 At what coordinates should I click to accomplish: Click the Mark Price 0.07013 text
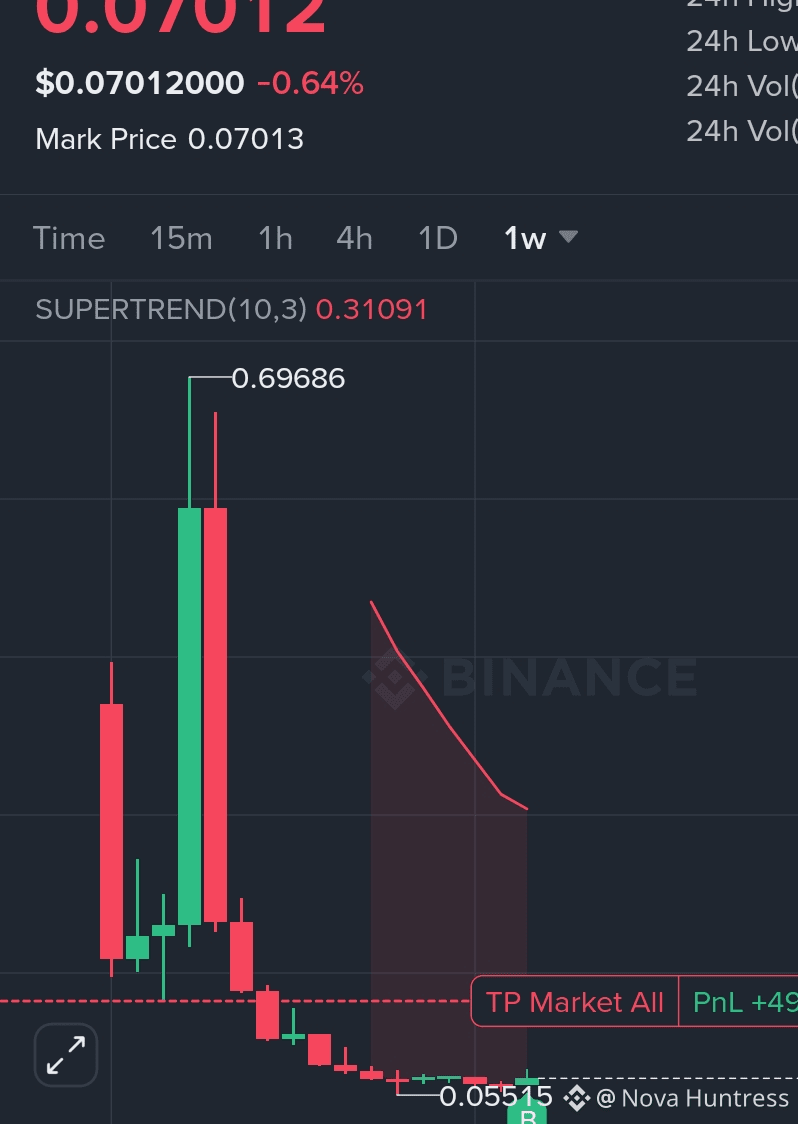pyautogui.click(x=169, y=139)
